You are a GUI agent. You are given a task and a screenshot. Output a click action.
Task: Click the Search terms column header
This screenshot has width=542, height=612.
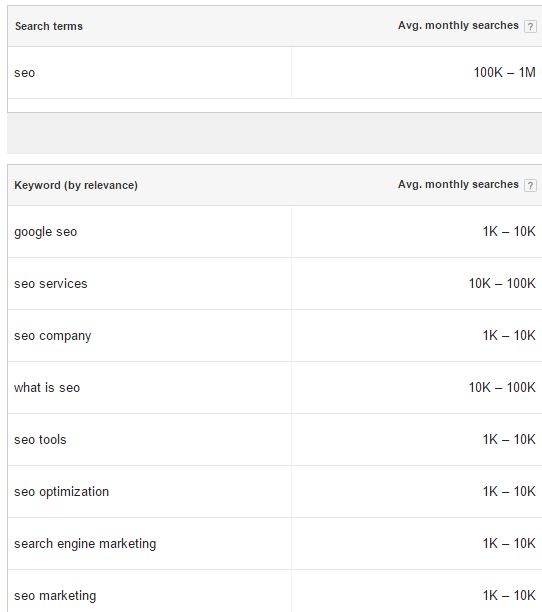click(49, 26)
